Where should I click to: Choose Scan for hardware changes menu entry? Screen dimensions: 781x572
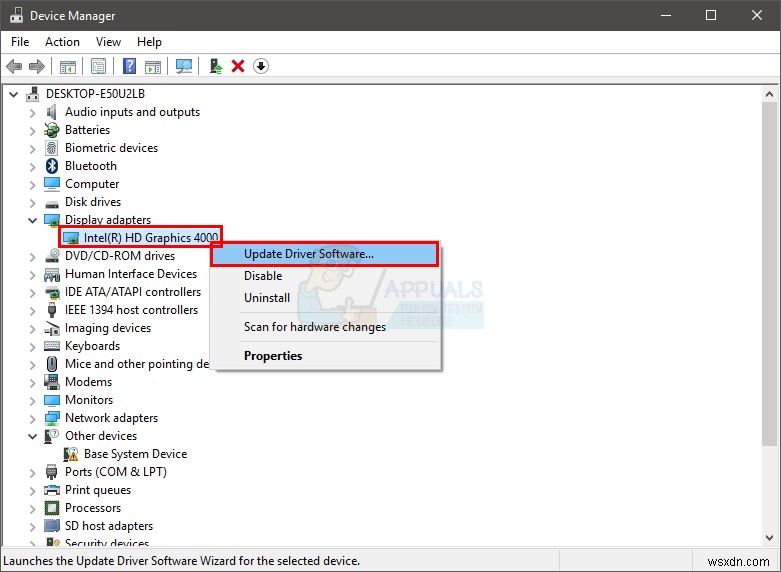[325, 327]
